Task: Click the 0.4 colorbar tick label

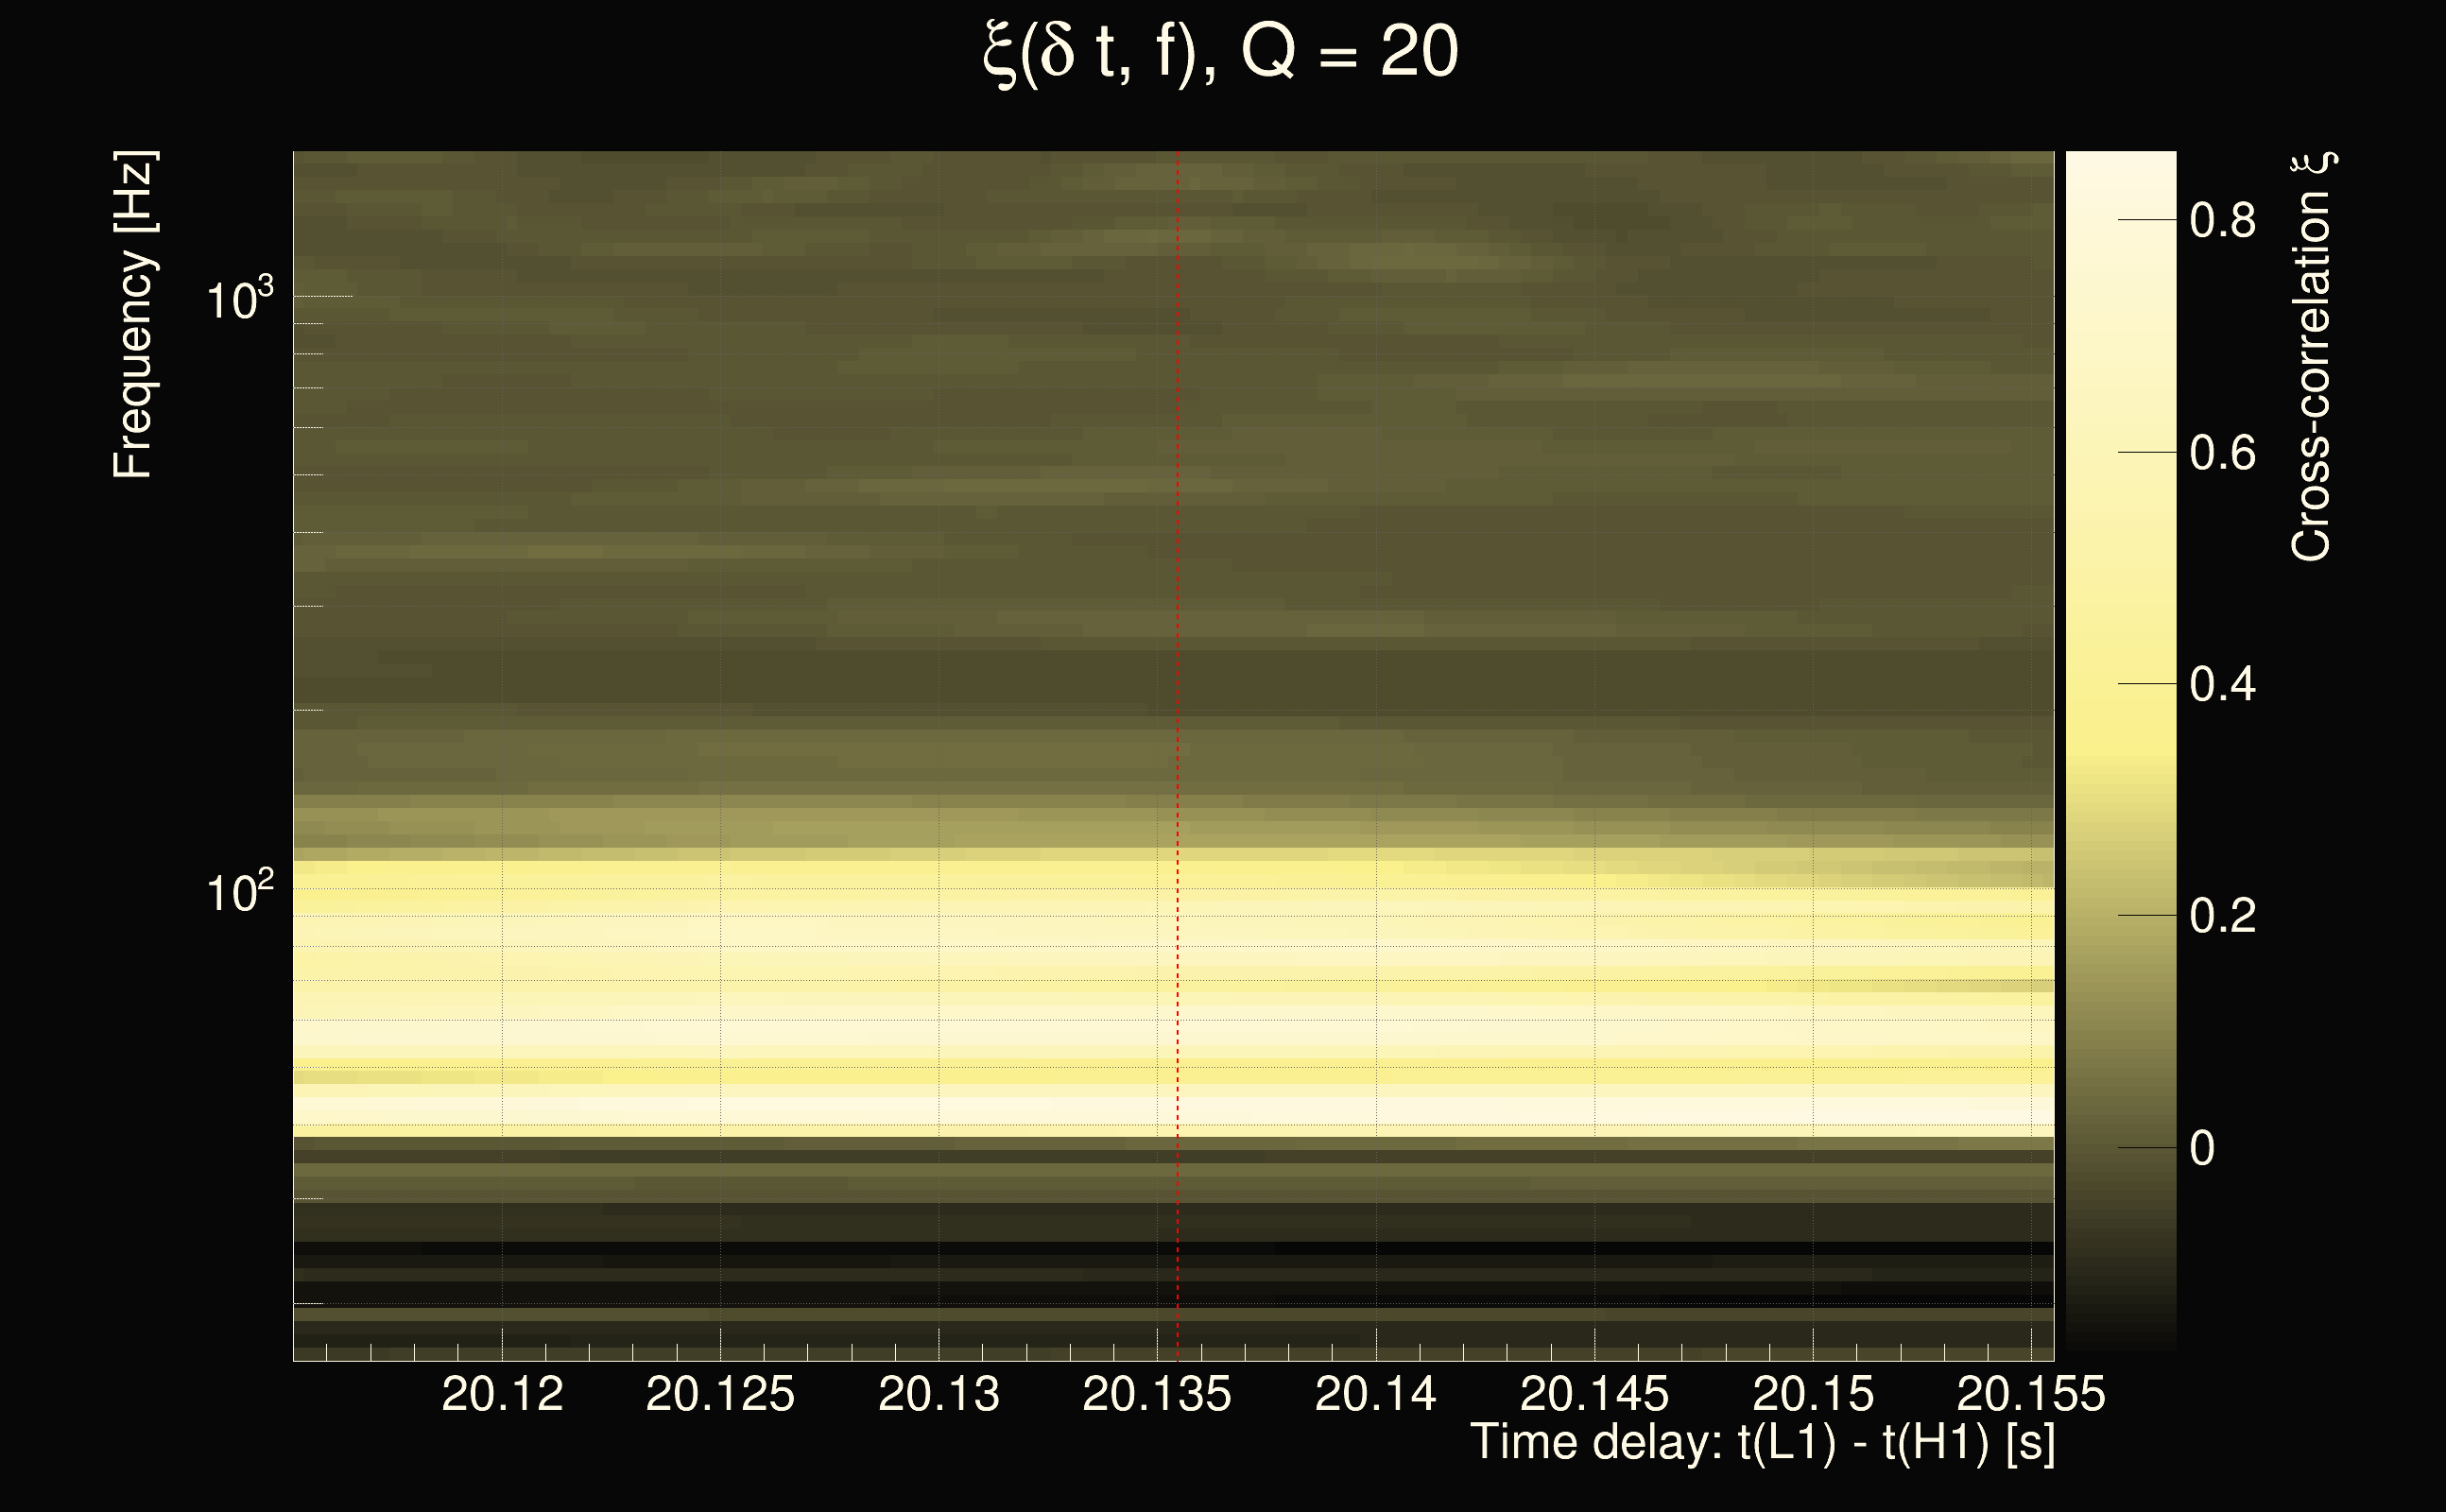Action: 2222,685
